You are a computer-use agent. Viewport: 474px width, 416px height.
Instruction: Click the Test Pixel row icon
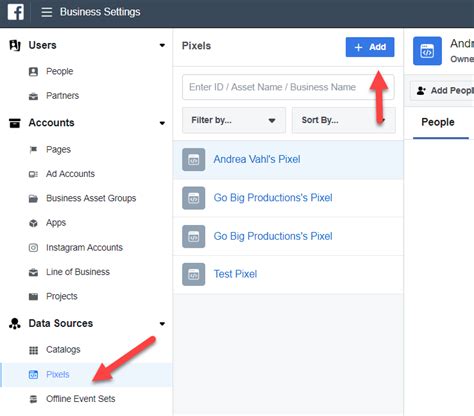click(x=194, y=274)
